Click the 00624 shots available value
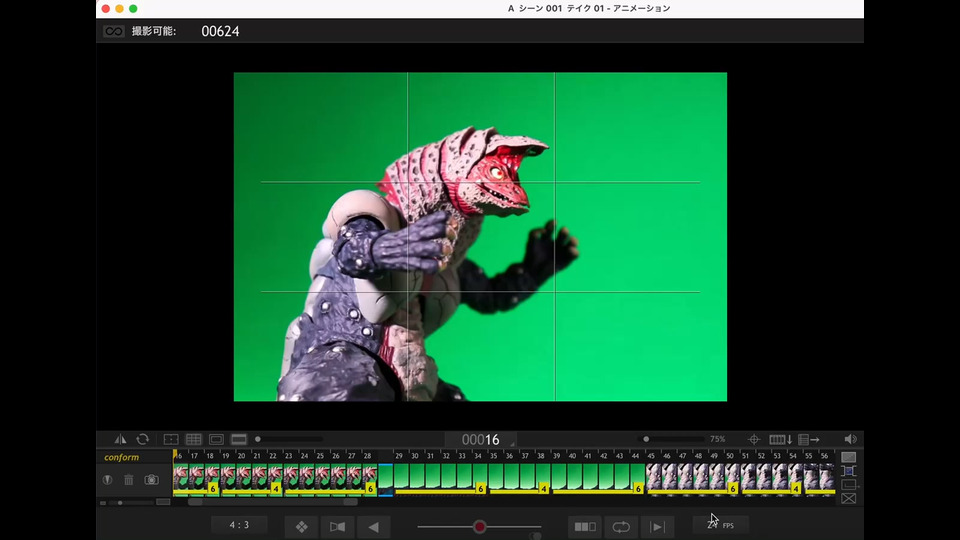The image size is (960, 540). pos(220,31)
